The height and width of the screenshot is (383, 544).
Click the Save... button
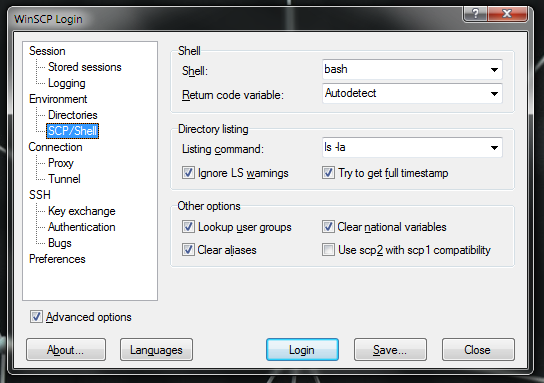390,350
